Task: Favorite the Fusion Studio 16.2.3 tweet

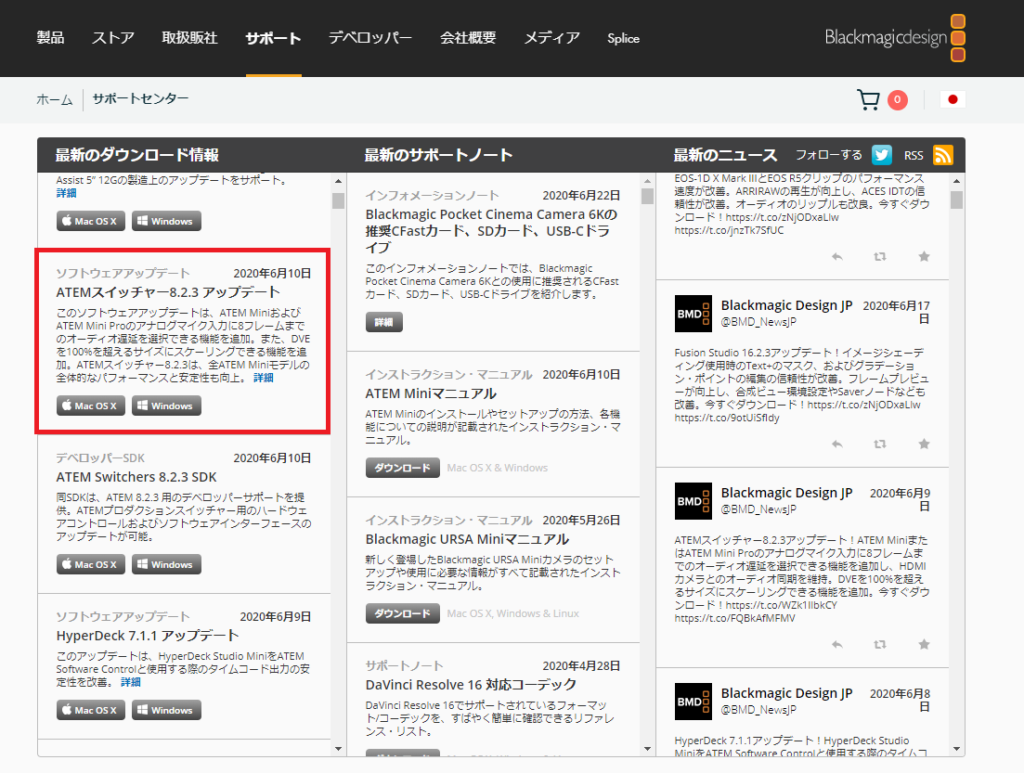Action: (x=923, y=444)
